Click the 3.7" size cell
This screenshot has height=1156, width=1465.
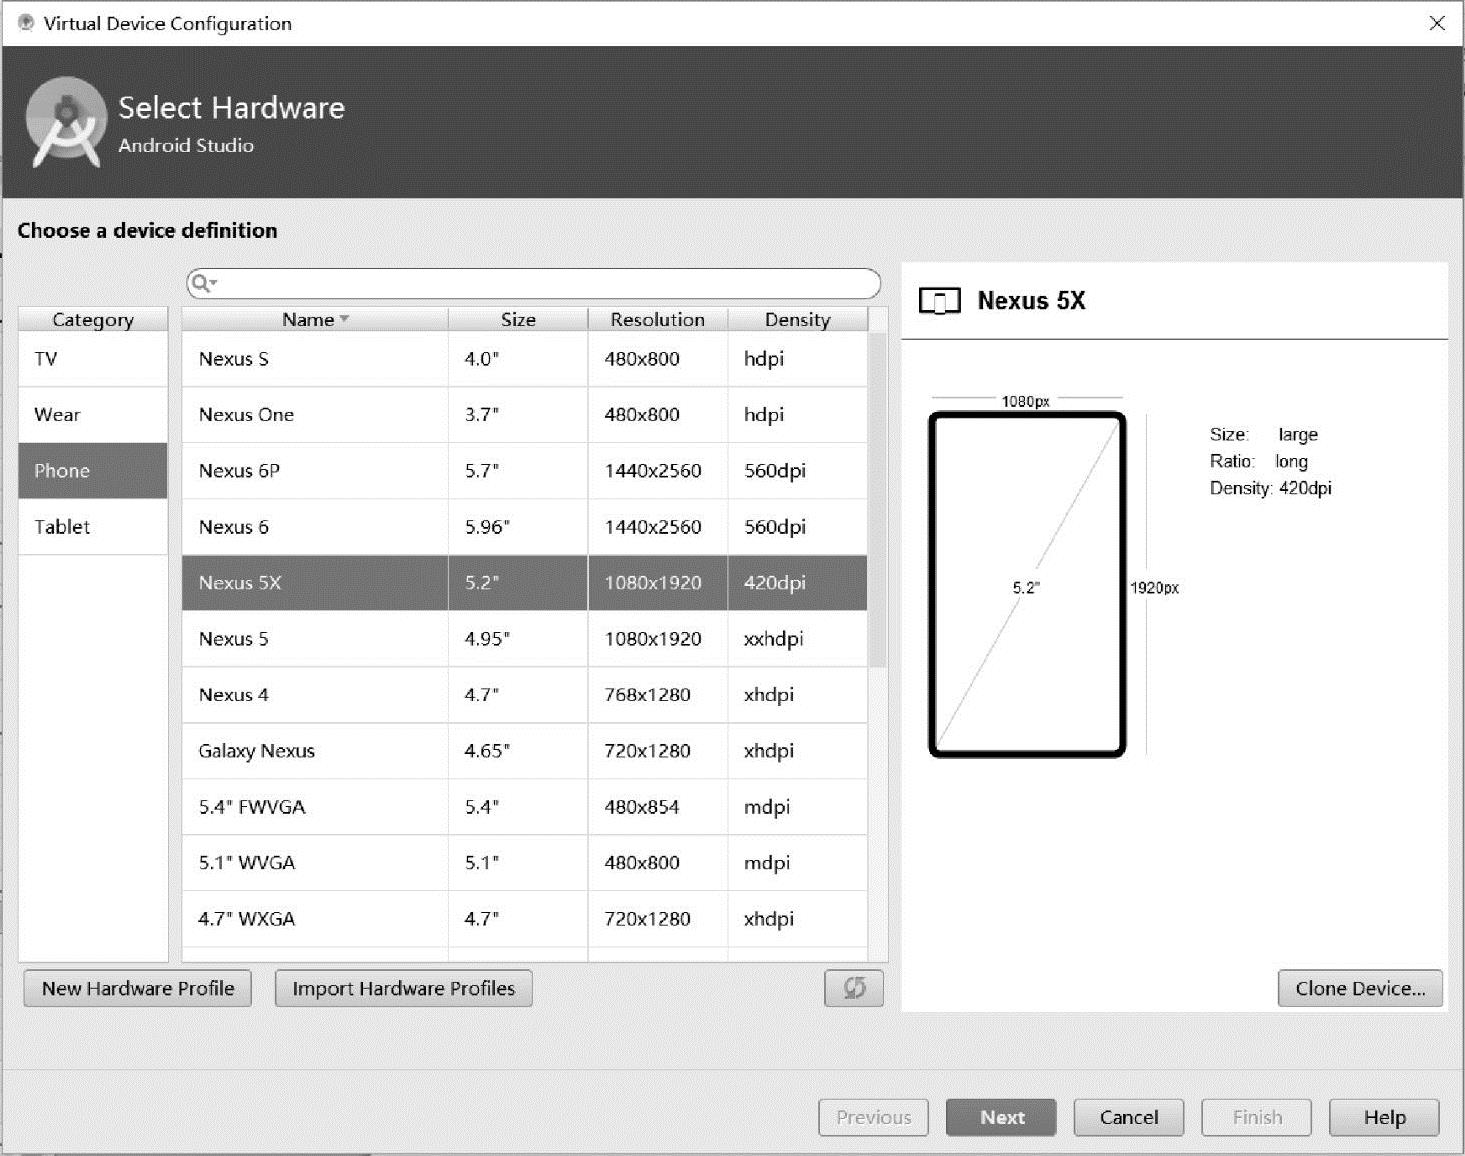[x=518, y=415]
